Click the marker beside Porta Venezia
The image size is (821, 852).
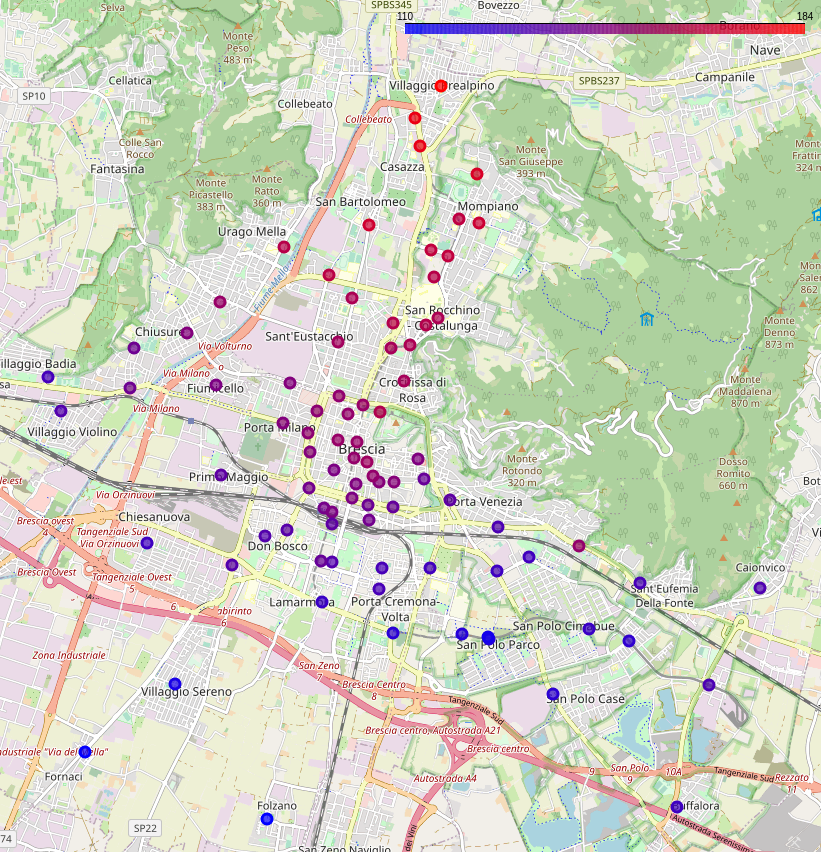[x=450, y=500]
